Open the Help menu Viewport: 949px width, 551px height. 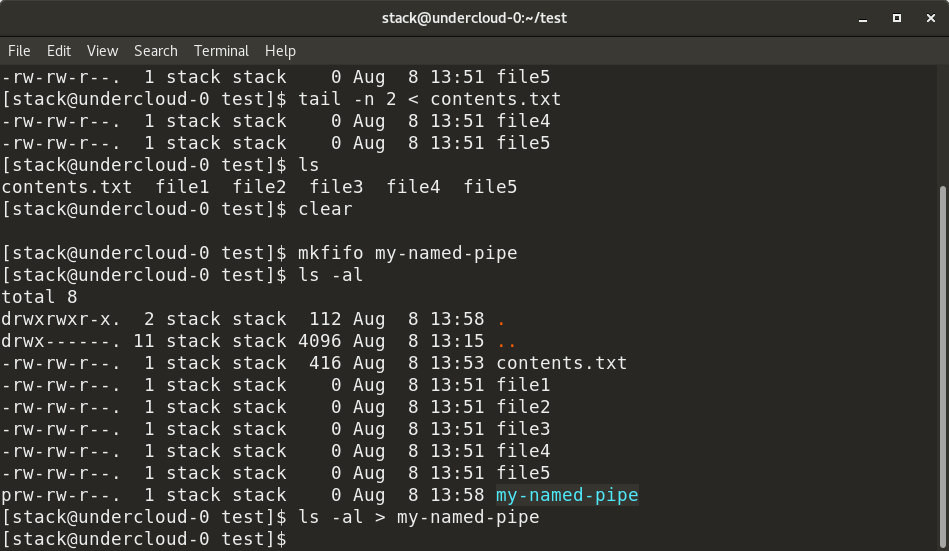pos(280,50)
